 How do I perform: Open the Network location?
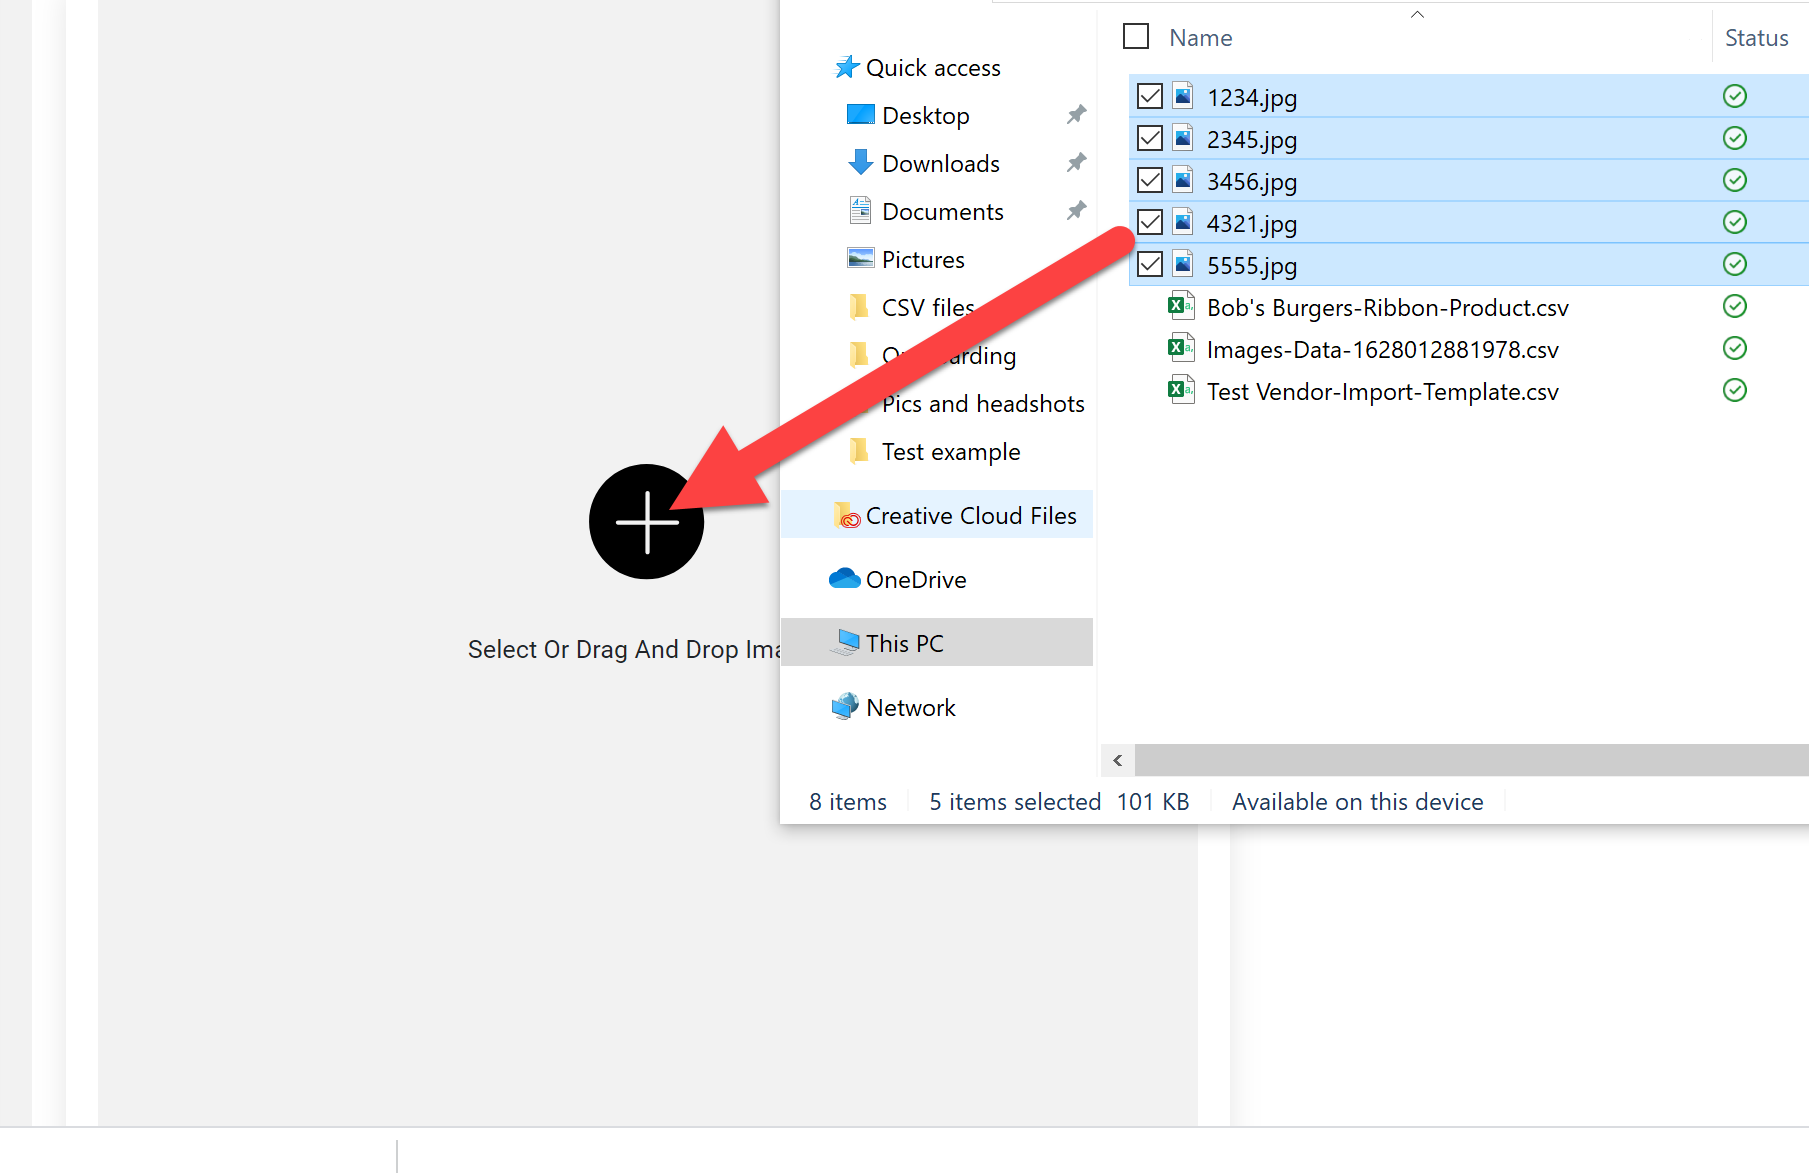point(910,708)
